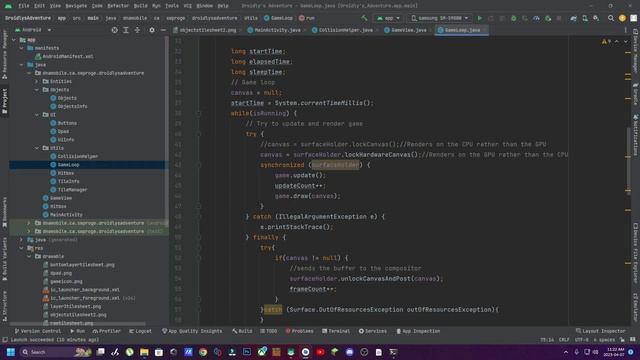This screenshot has width=640, height=360.
Task: Collapse the Objects package
Action: point(37,90)
